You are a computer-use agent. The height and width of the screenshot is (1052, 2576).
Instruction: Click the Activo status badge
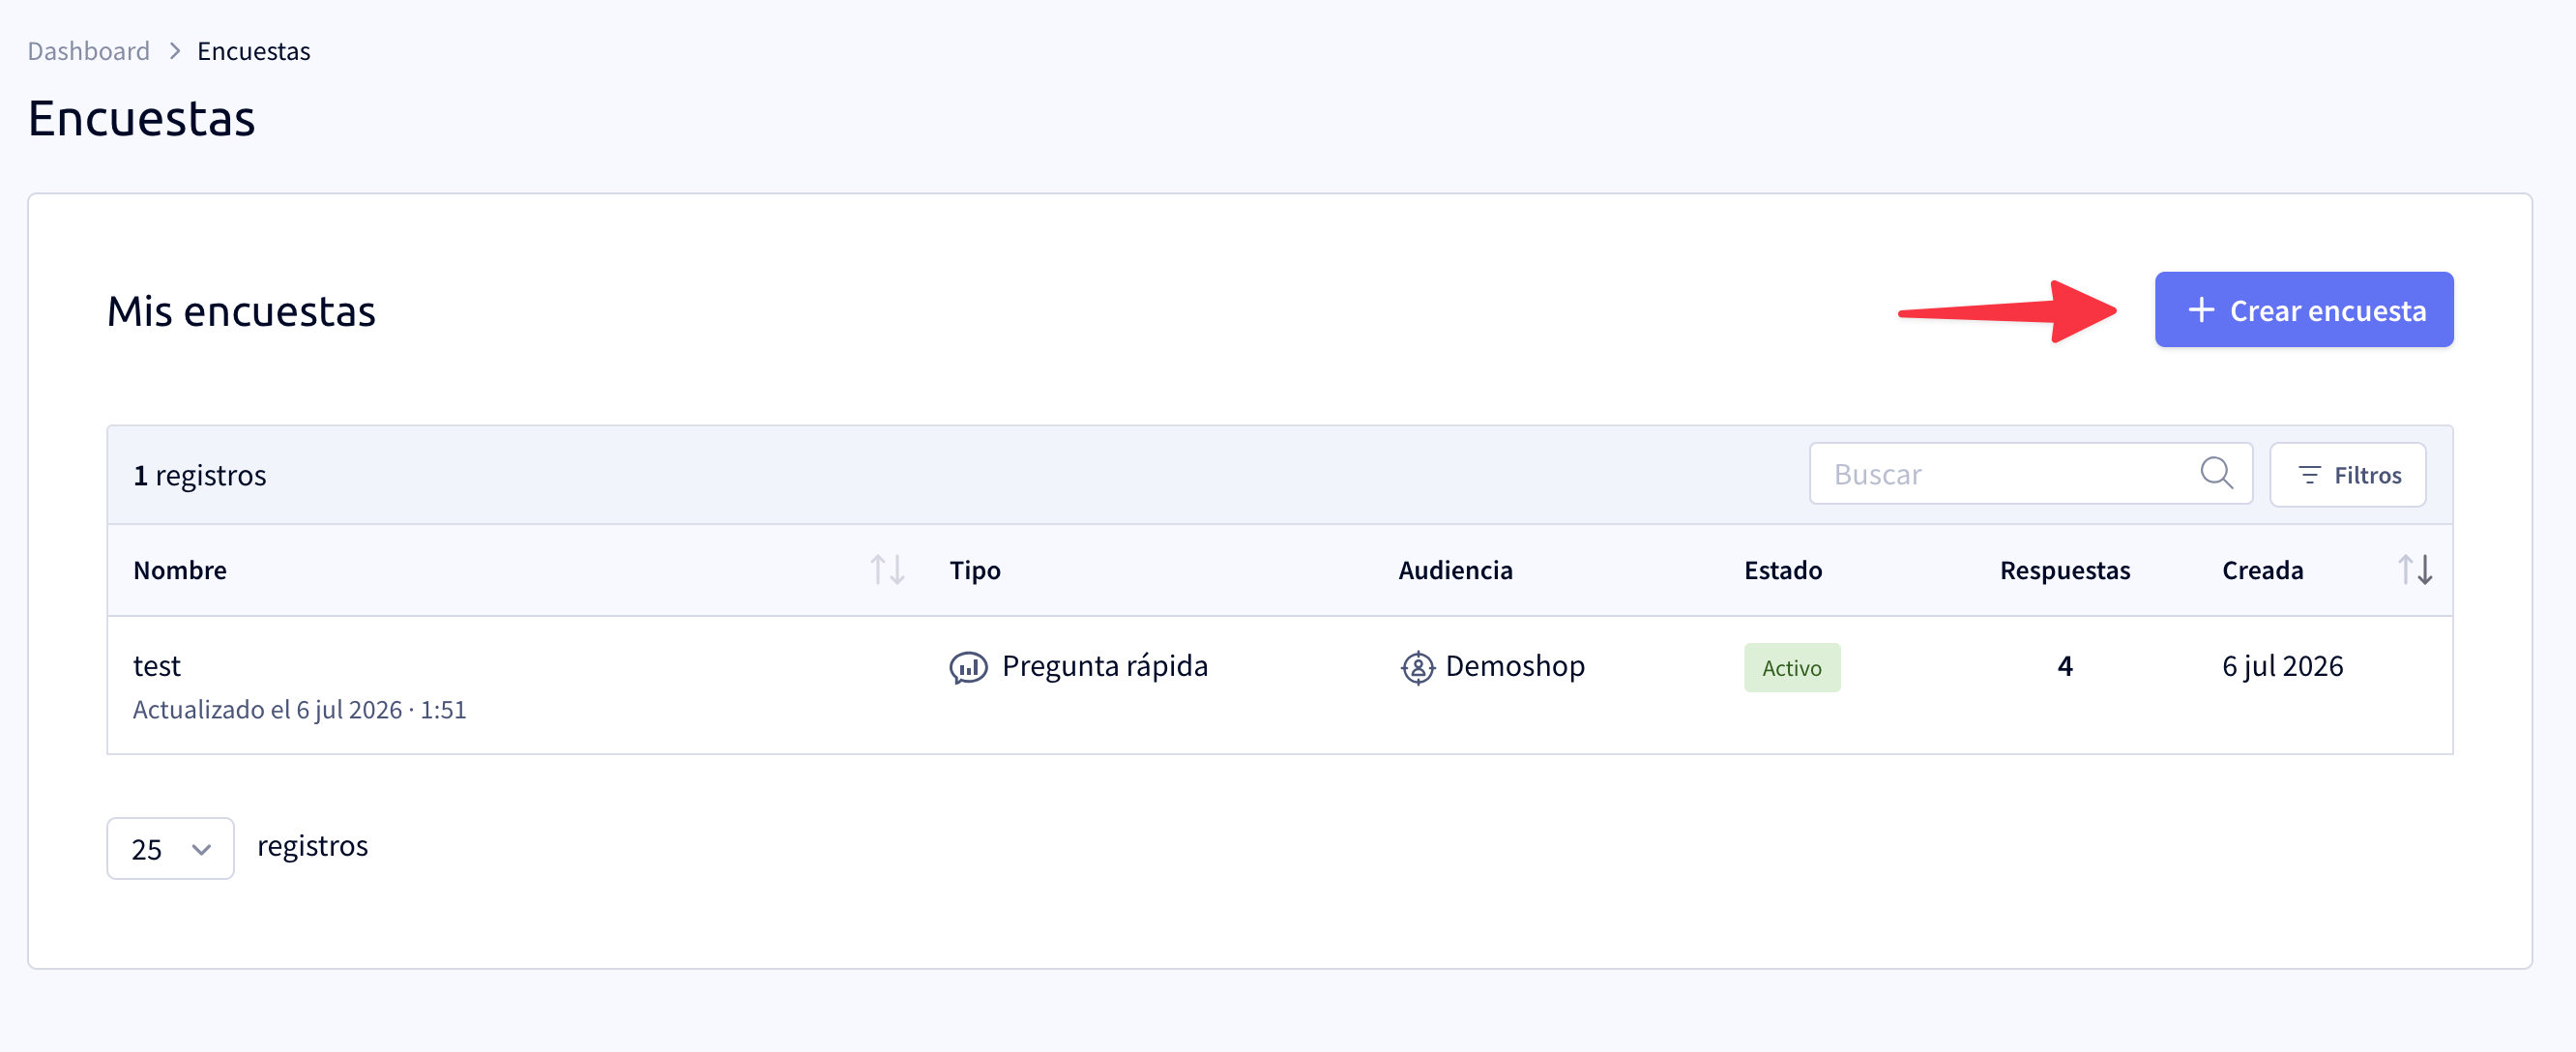(1791, 668)
